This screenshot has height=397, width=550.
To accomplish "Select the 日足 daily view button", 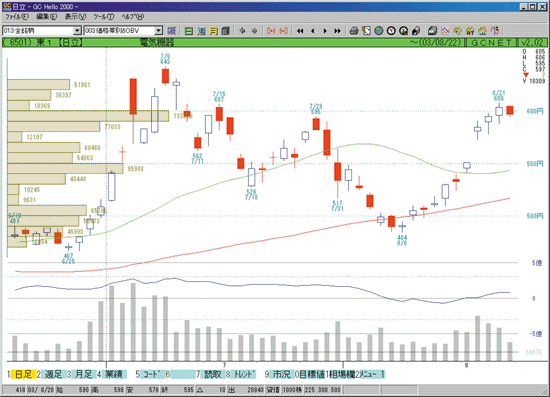I will (24, 374).
